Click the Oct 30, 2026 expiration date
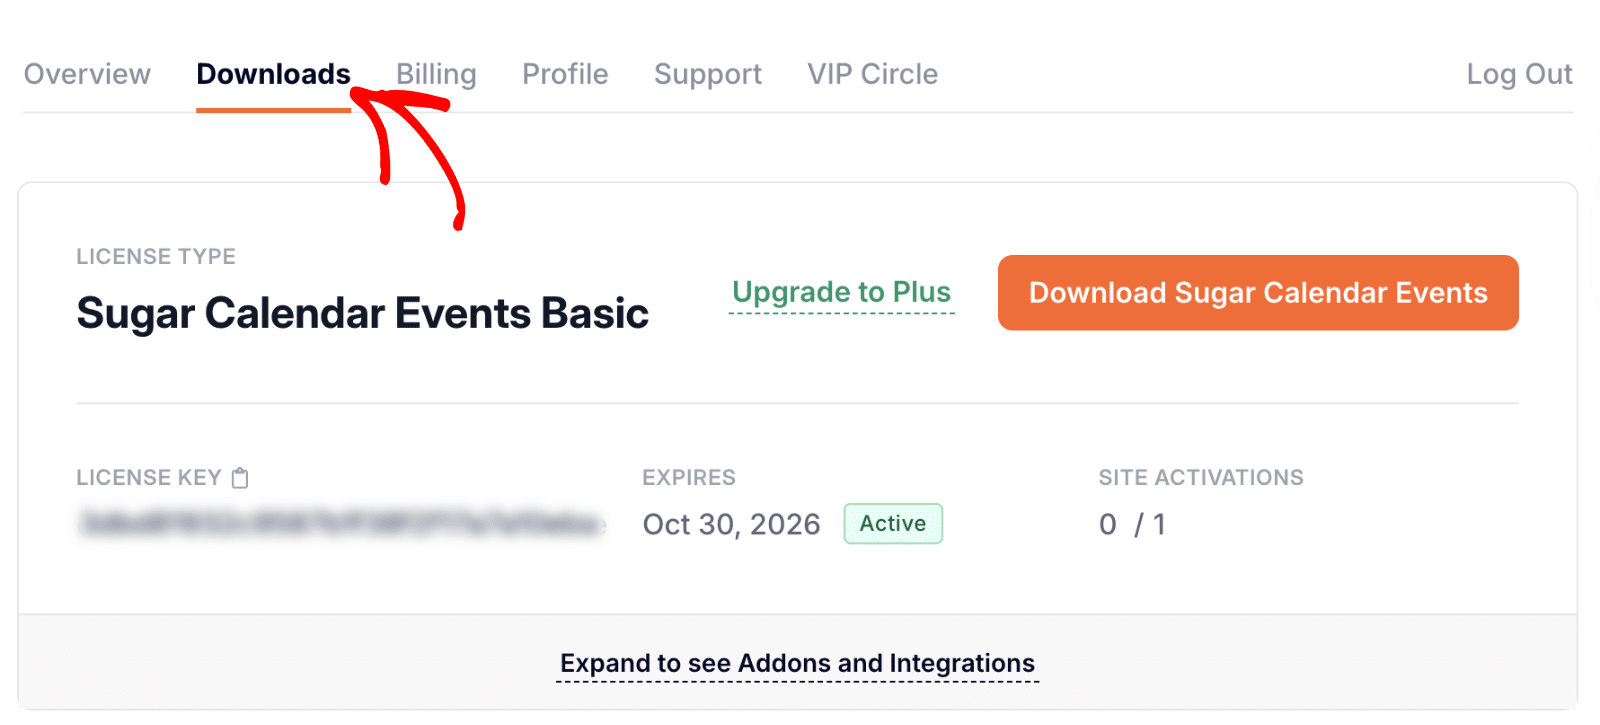The image size is (1600, 725). (x=731, y=523)
